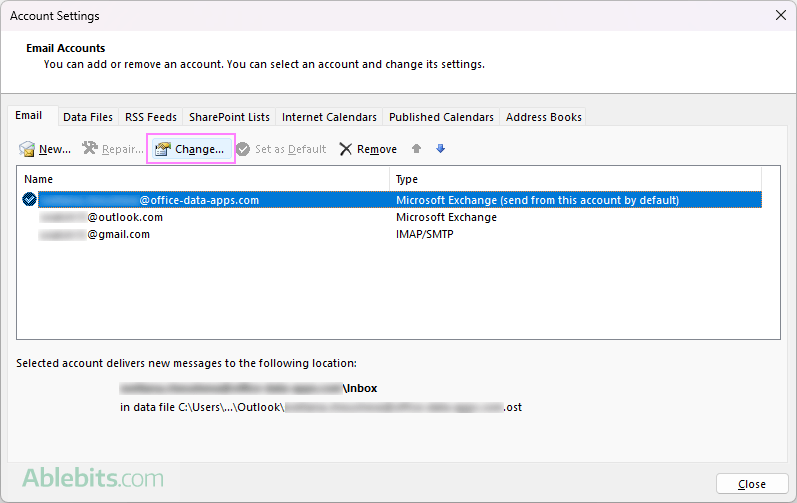The height and width of the screenshot is (503, 797).
Task: Go to the Internet Calendars tab
Action: tap(329, 117)
